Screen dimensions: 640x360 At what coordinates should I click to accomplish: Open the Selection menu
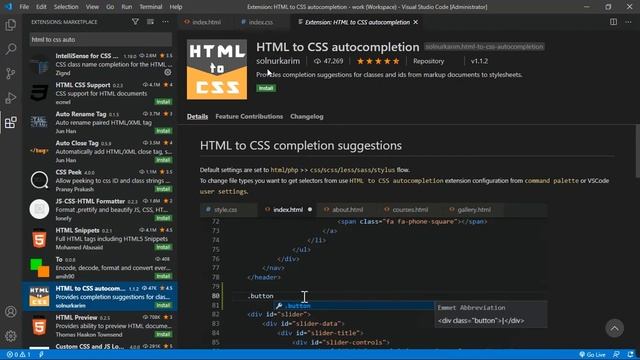click(x=66, y=7)
